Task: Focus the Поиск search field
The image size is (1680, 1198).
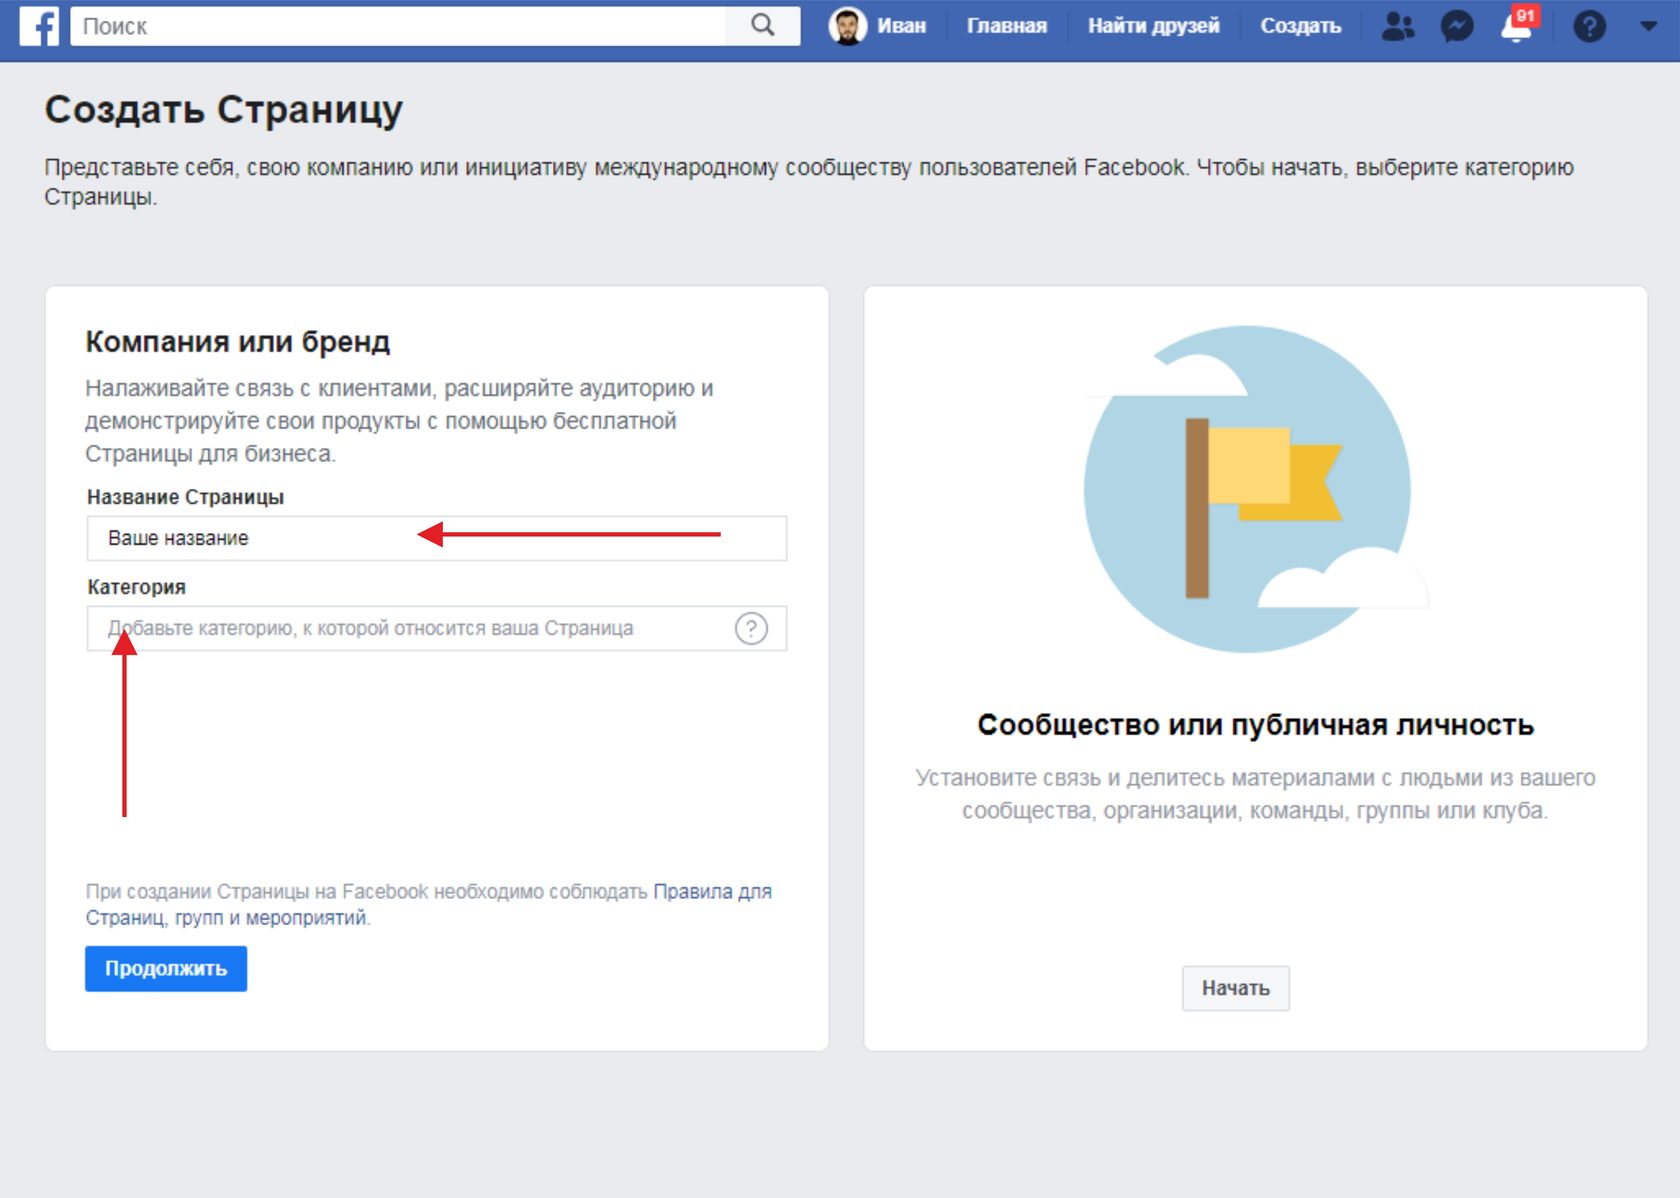Action: (x=398, y=26)
